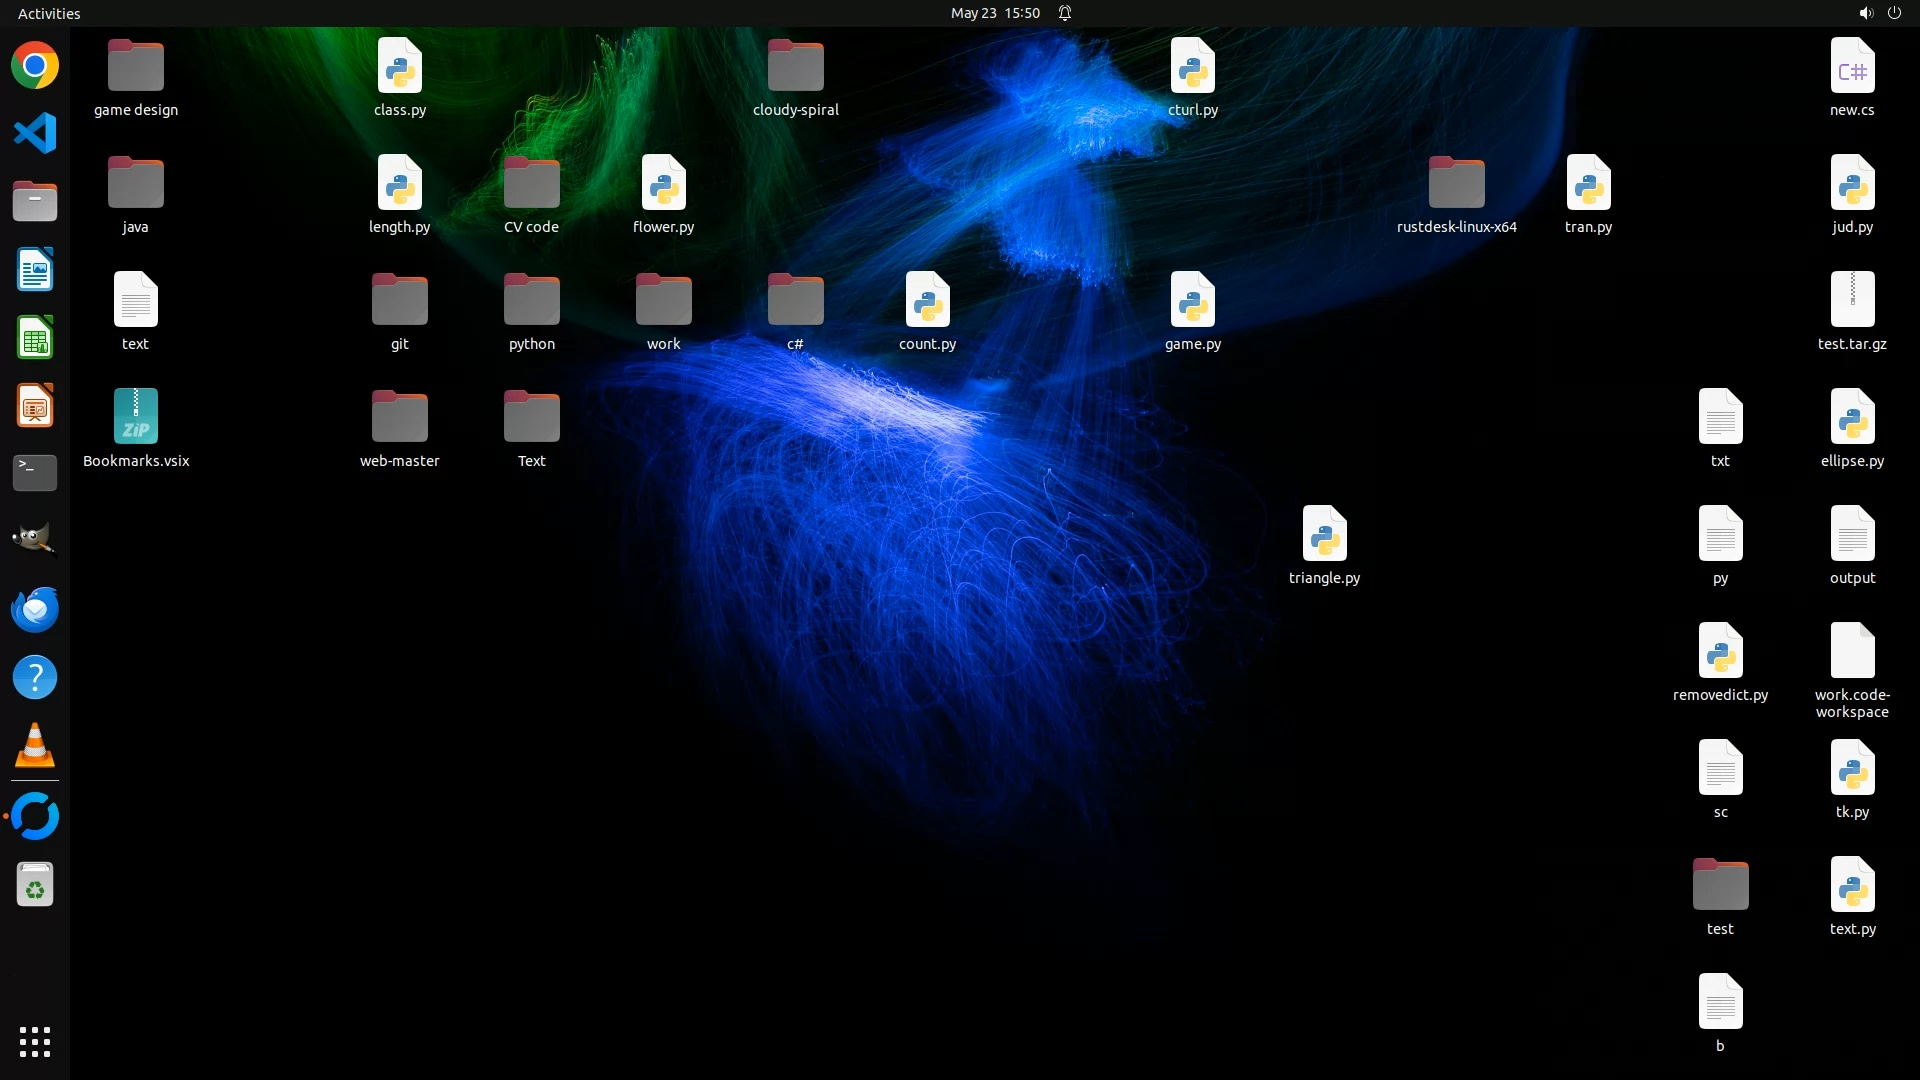Open the clock and calendar menu
1920x1080 pixels.
pyautogui.click(x=994, y=13)
